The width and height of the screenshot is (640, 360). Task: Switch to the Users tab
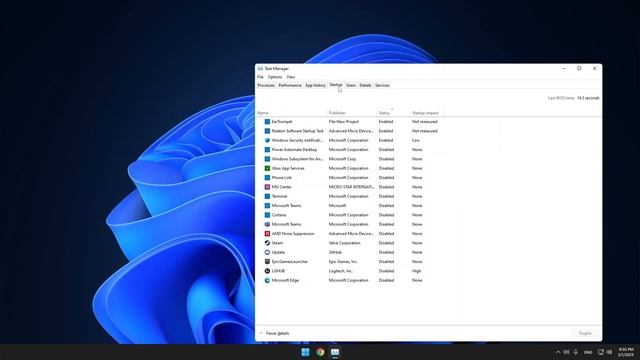pyautogui.click(x=351, y=85)
